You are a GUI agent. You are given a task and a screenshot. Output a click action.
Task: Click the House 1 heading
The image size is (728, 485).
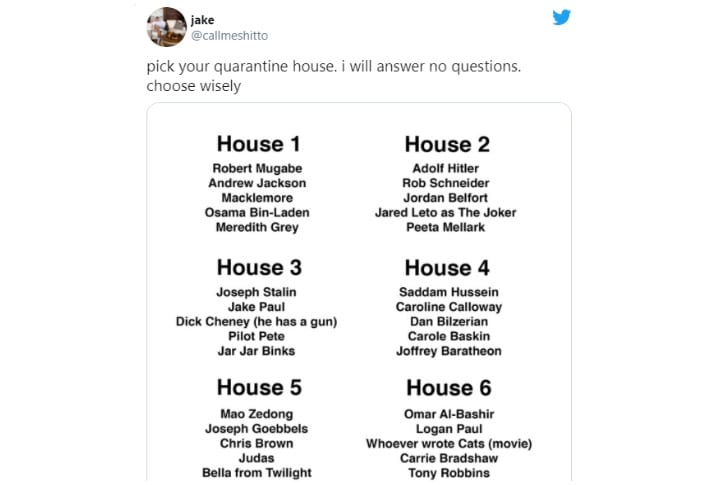coord(258,144)
